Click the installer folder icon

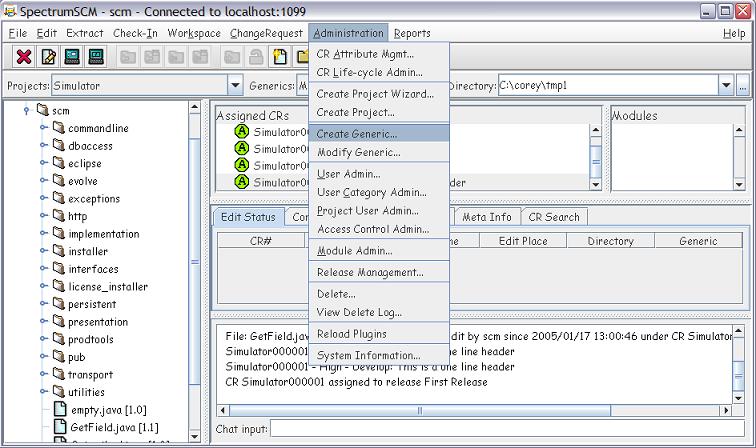(59, 251)
